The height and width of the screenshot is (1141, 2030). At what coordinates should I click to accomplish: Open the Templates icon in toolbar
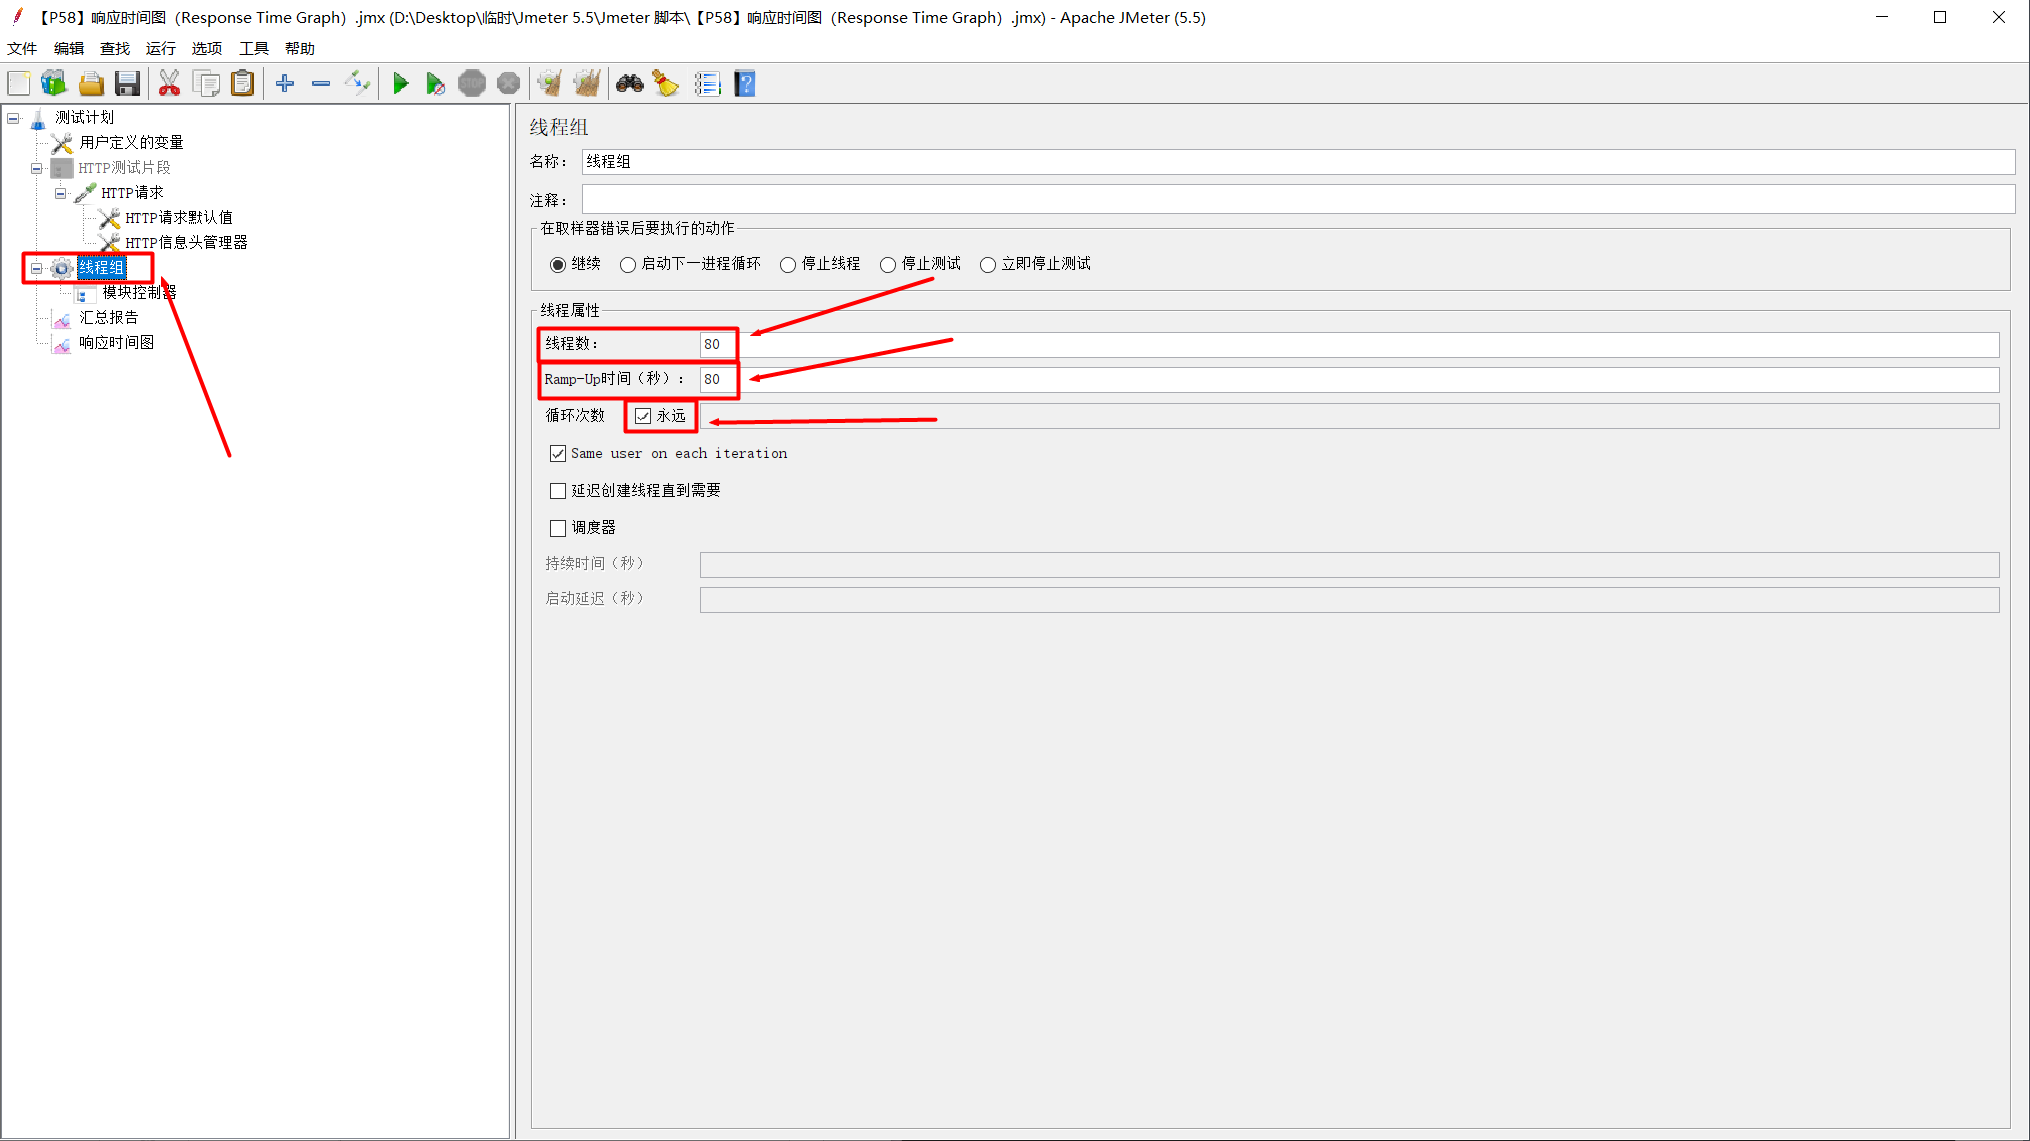54,84
